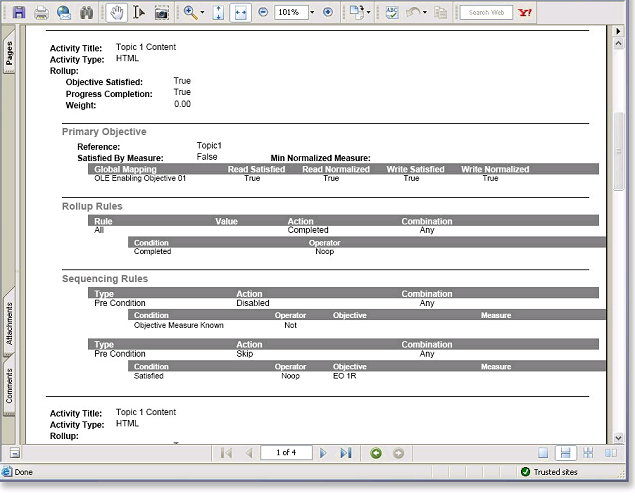635x496 pixels.
Task: Print the document with printer icon
Action: tap(41, 13)
